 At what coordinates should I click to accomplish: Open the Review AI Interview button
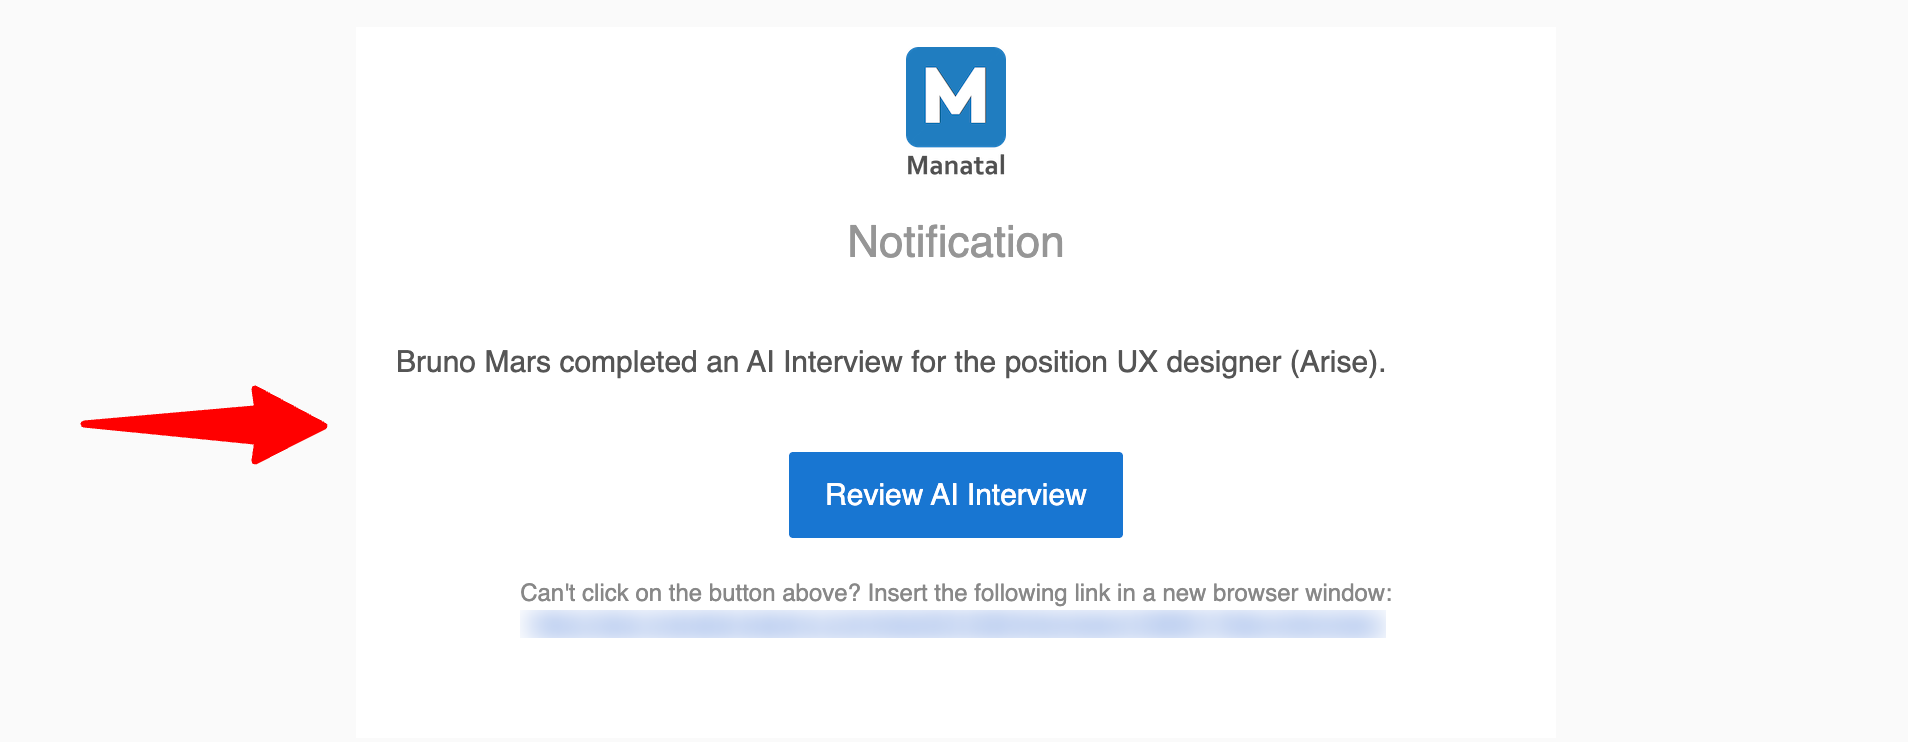pyautogui.click(x=956, y=495)
